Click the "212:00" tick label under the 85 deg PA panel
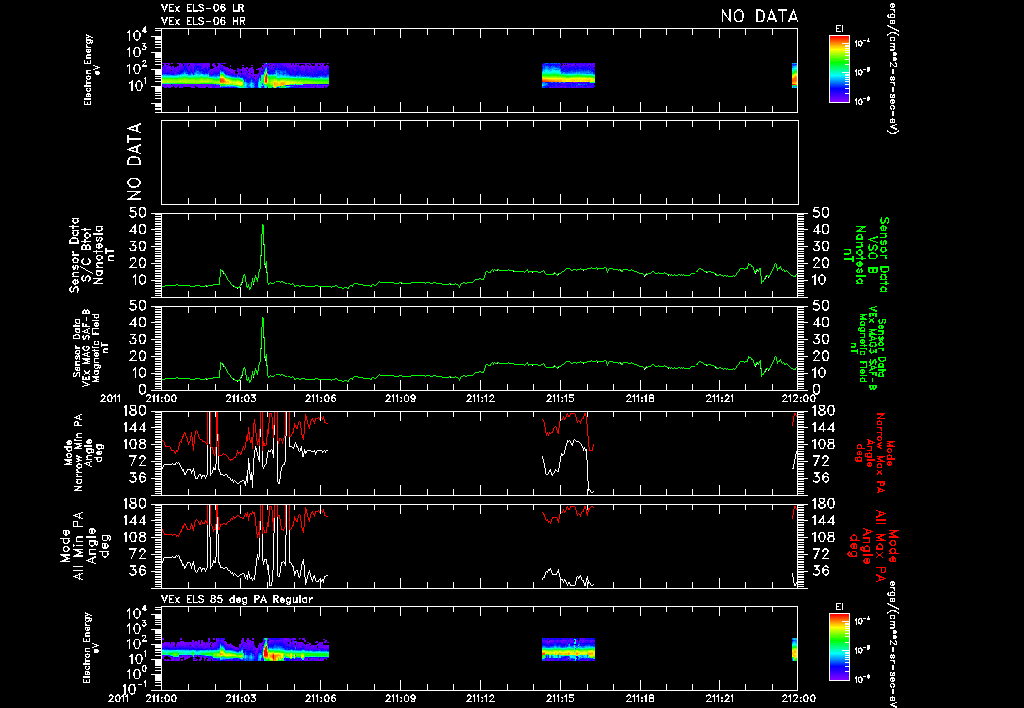Image resolution: width=1024 pixels, height=708 pixels. [x=799, y=698]
